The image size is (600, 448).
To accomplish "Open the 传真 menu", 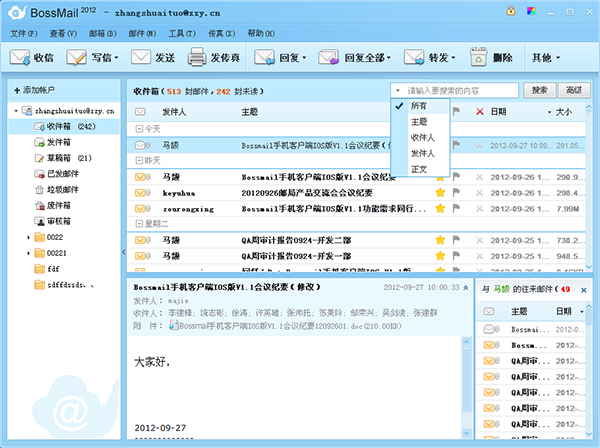I will [222, 34].
